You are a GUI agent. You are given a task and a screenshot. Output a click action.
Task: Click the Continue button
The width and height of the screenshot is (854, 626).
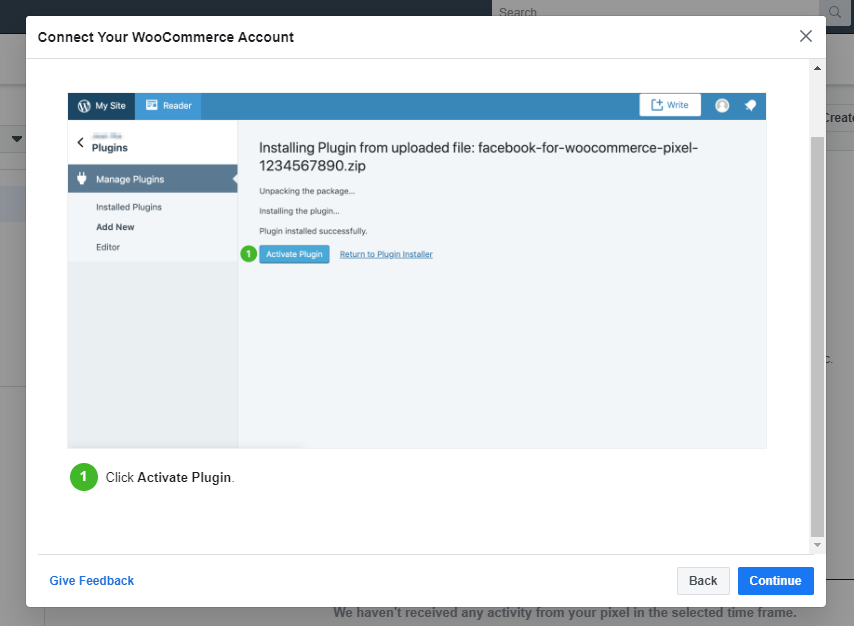pyautogui.click(x=776, y=581)
